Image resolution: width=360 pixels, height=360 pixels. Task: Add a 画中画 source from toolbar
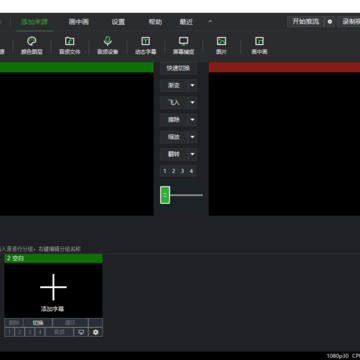click(259, 45)
